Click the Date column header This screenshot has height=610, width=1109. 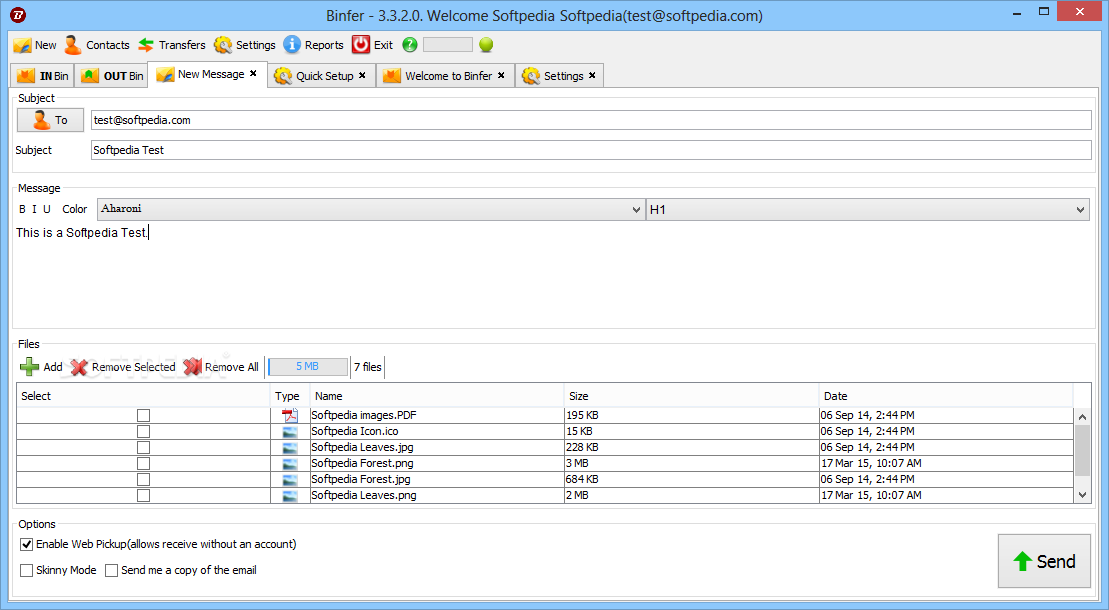pyautogui.click(x=946, y=396)
